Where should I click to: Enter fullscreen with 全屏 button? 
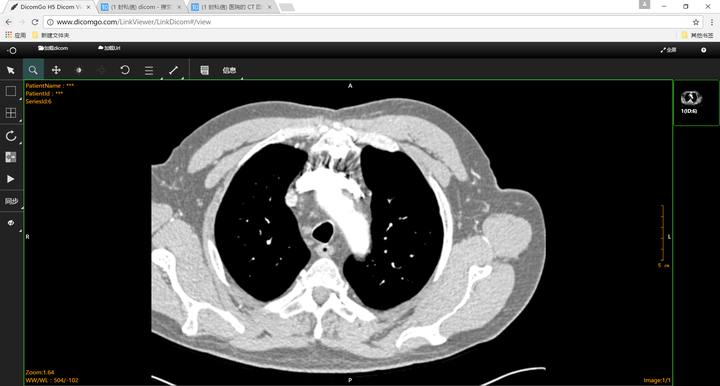669,50
